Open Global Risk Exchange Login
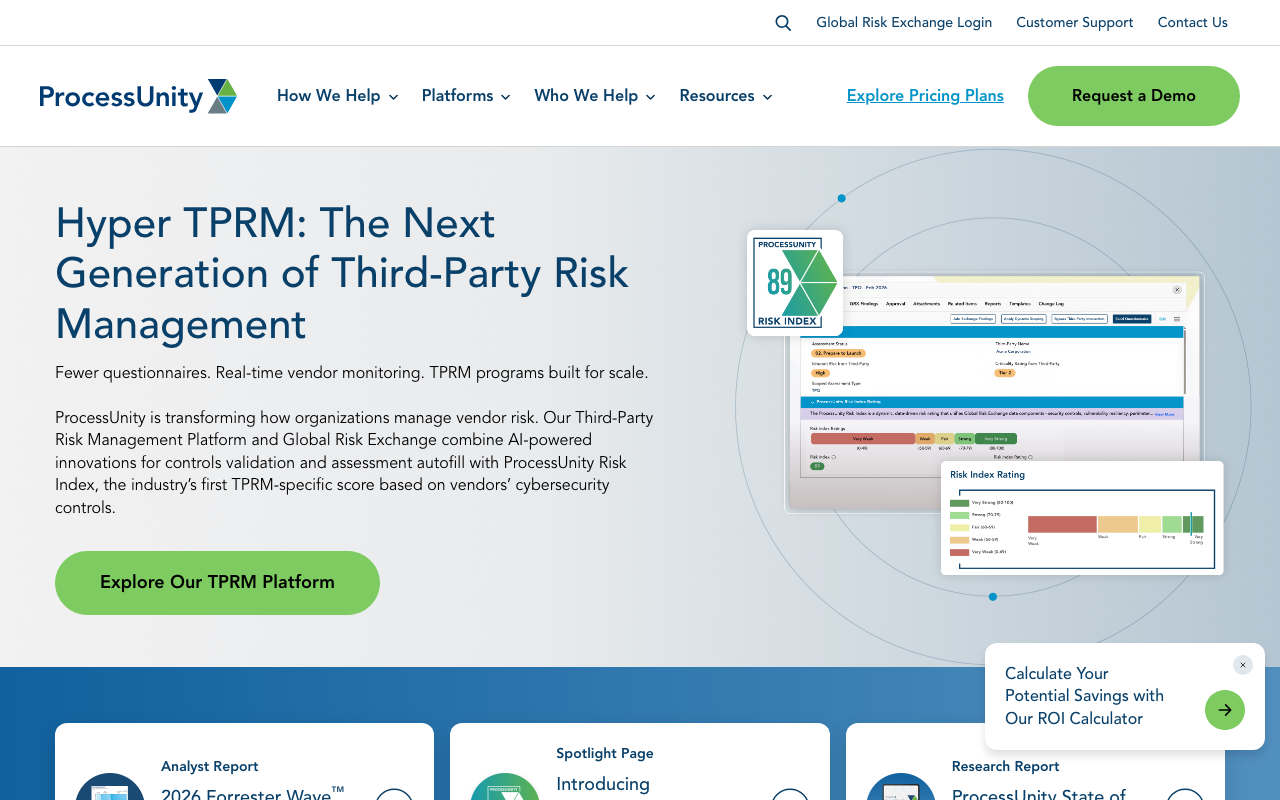This screenshot has height=800, width=1280. tap(904, 23)
